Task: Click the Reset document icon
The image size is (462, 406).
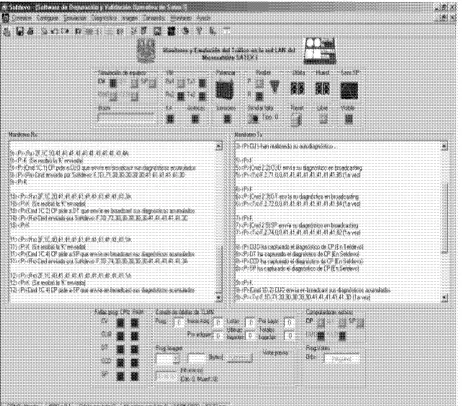Action: [296, 119]
